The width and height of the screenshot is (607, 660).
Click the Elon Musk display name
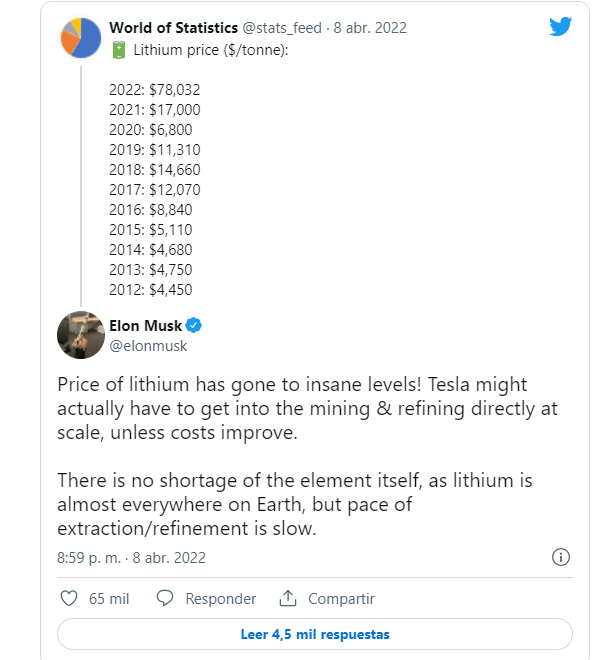point(146,326)
